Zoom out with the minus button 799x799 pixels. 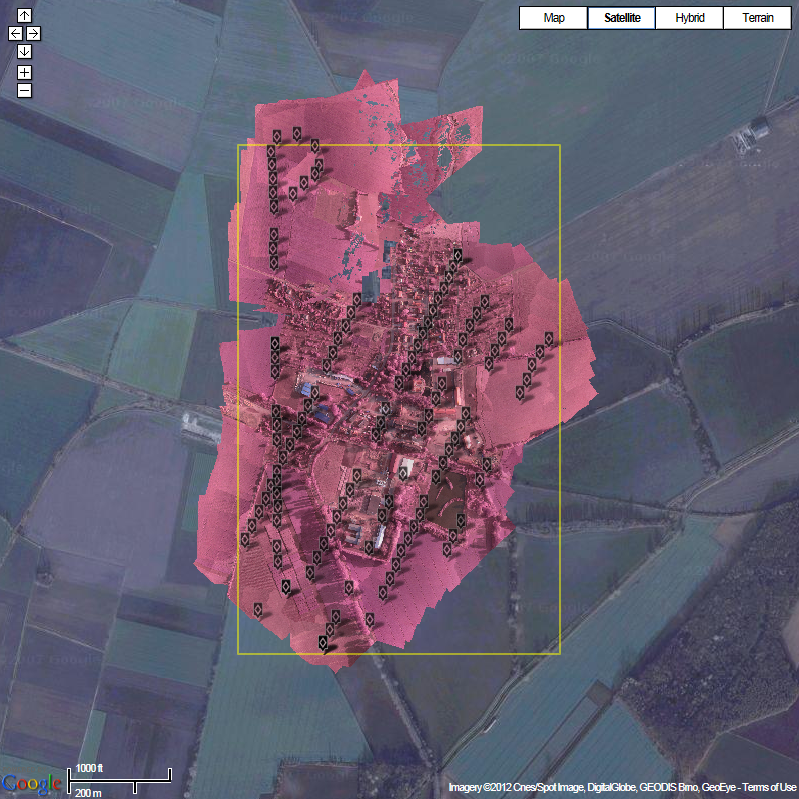pyautogui.click(x=24, y=90)
